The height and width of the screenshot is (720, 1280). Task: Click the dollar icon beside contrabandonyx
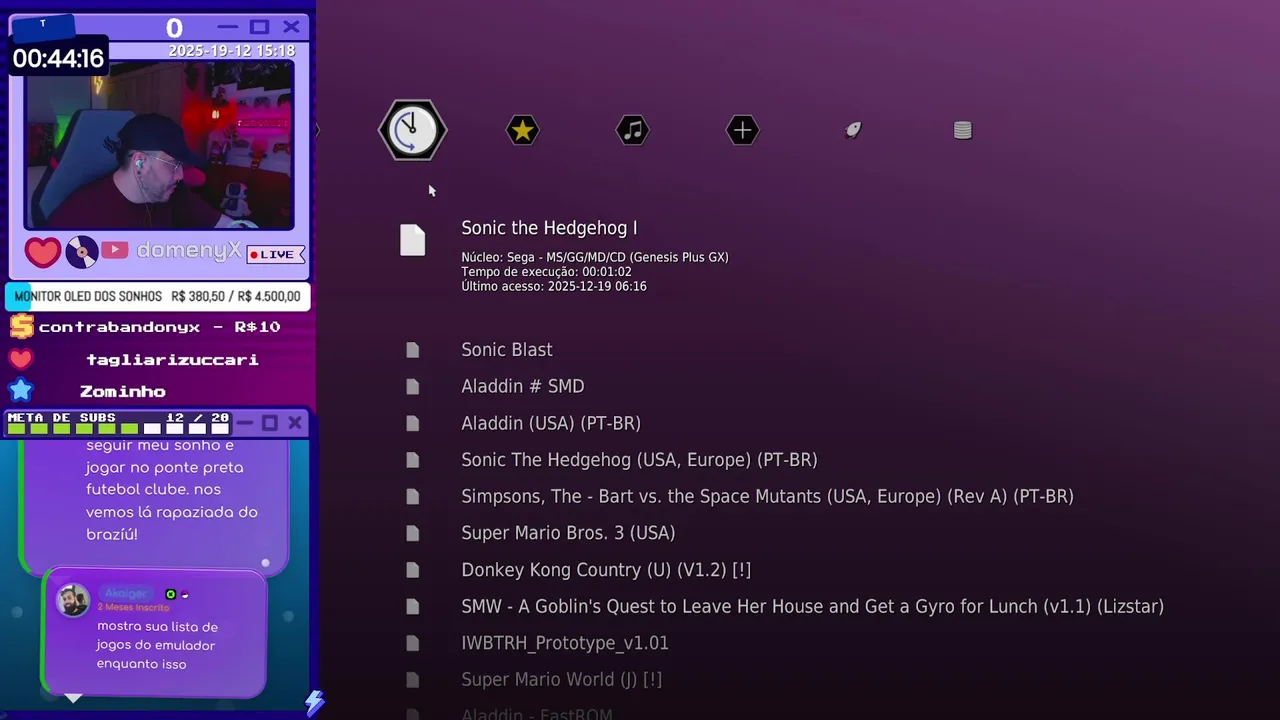click(21, 327)
